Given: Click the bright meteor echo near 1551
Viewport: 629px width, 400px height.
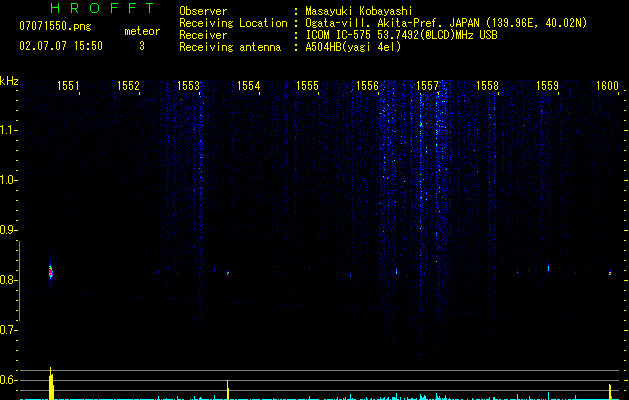Looking at the screenshot, I should point(51,272).
